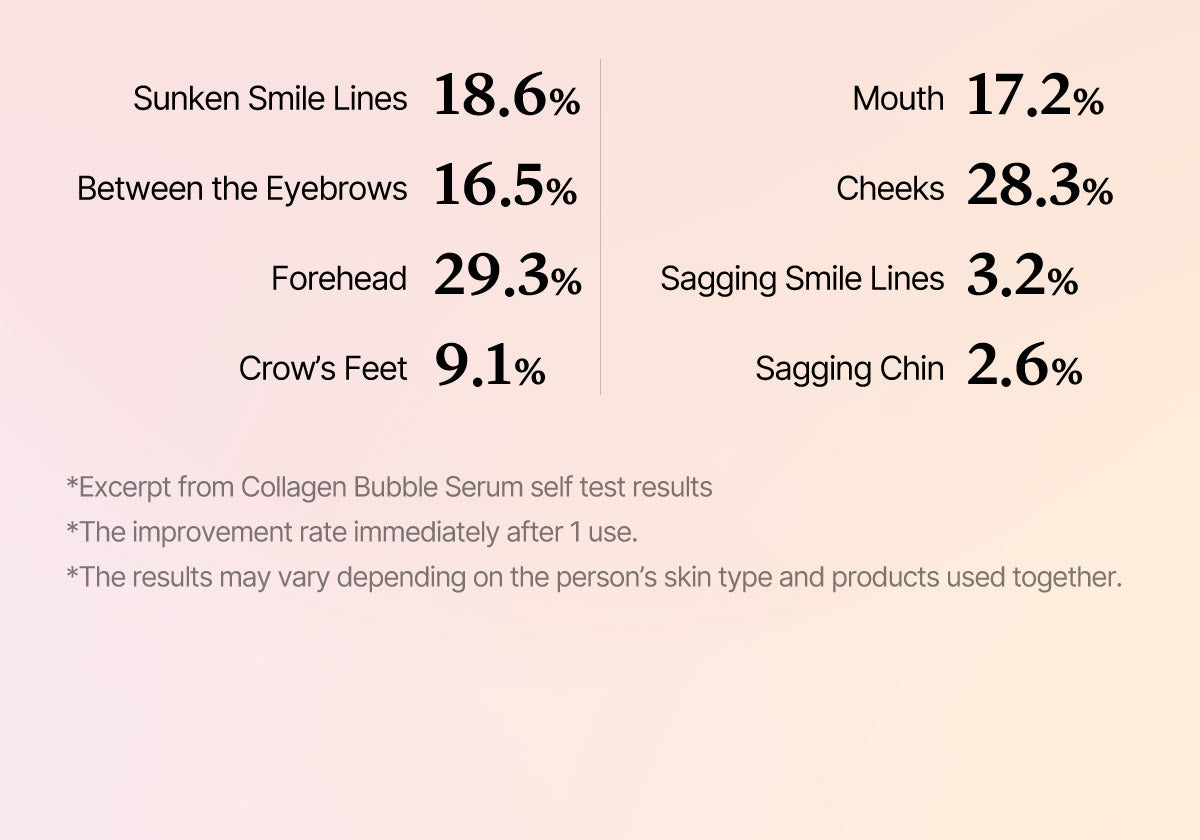
Task: Select the Between the Eyebrows label
Action: click(242, 189)
